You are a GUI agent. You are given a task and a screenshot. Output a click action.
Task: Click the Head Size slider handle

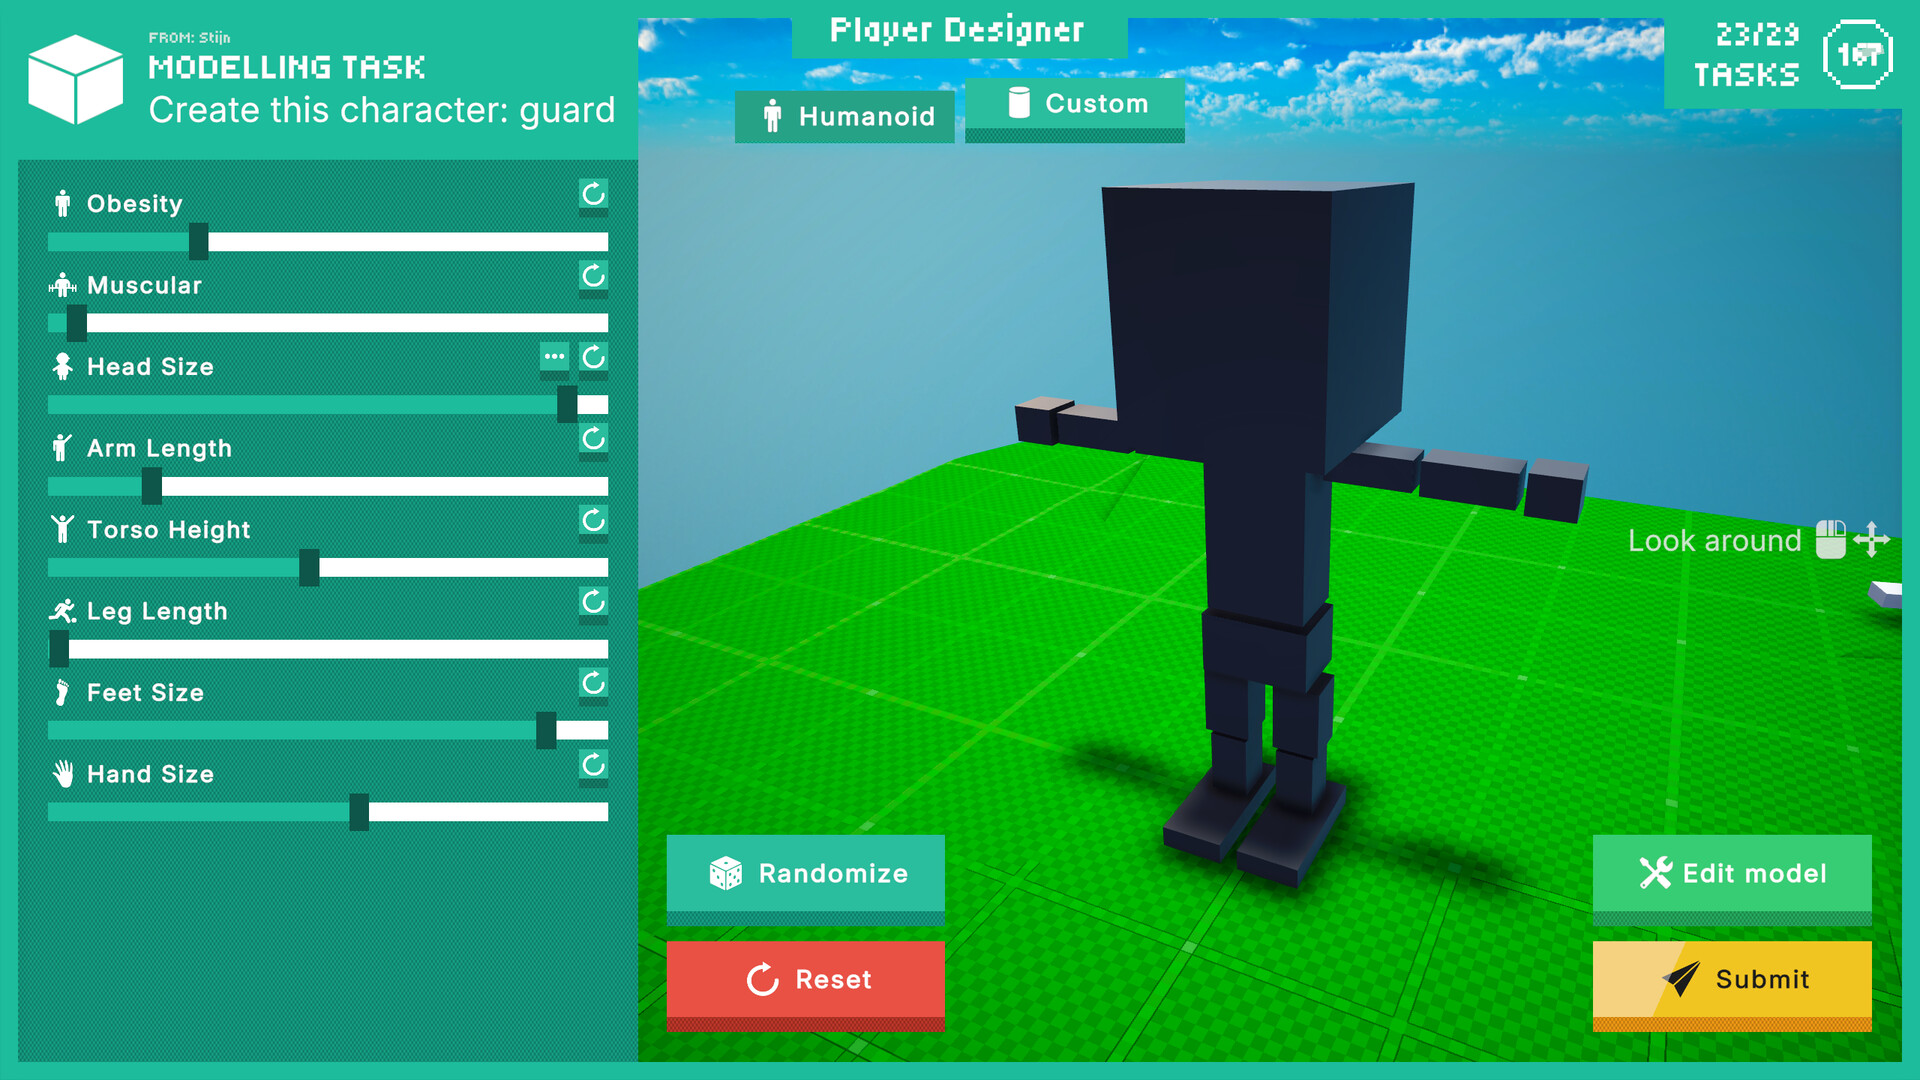(x=567, y=405)
